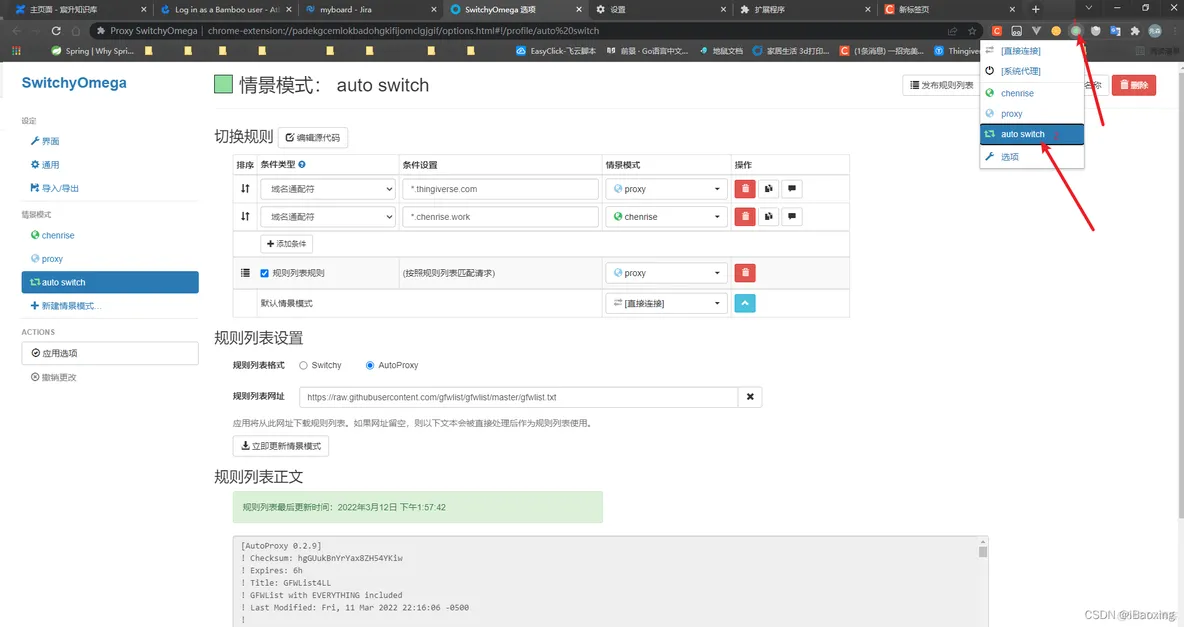Viewport: 1184px width, 627px height.
Task: Change profile dropdown for *.chenrise.work rule
Action: [667, 217]
